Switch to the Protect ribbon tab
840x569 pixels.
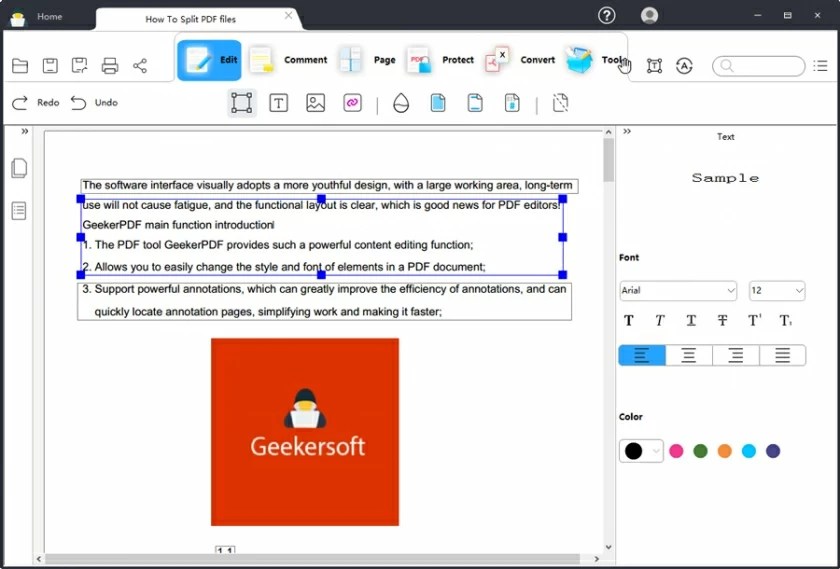pos(440,60)
